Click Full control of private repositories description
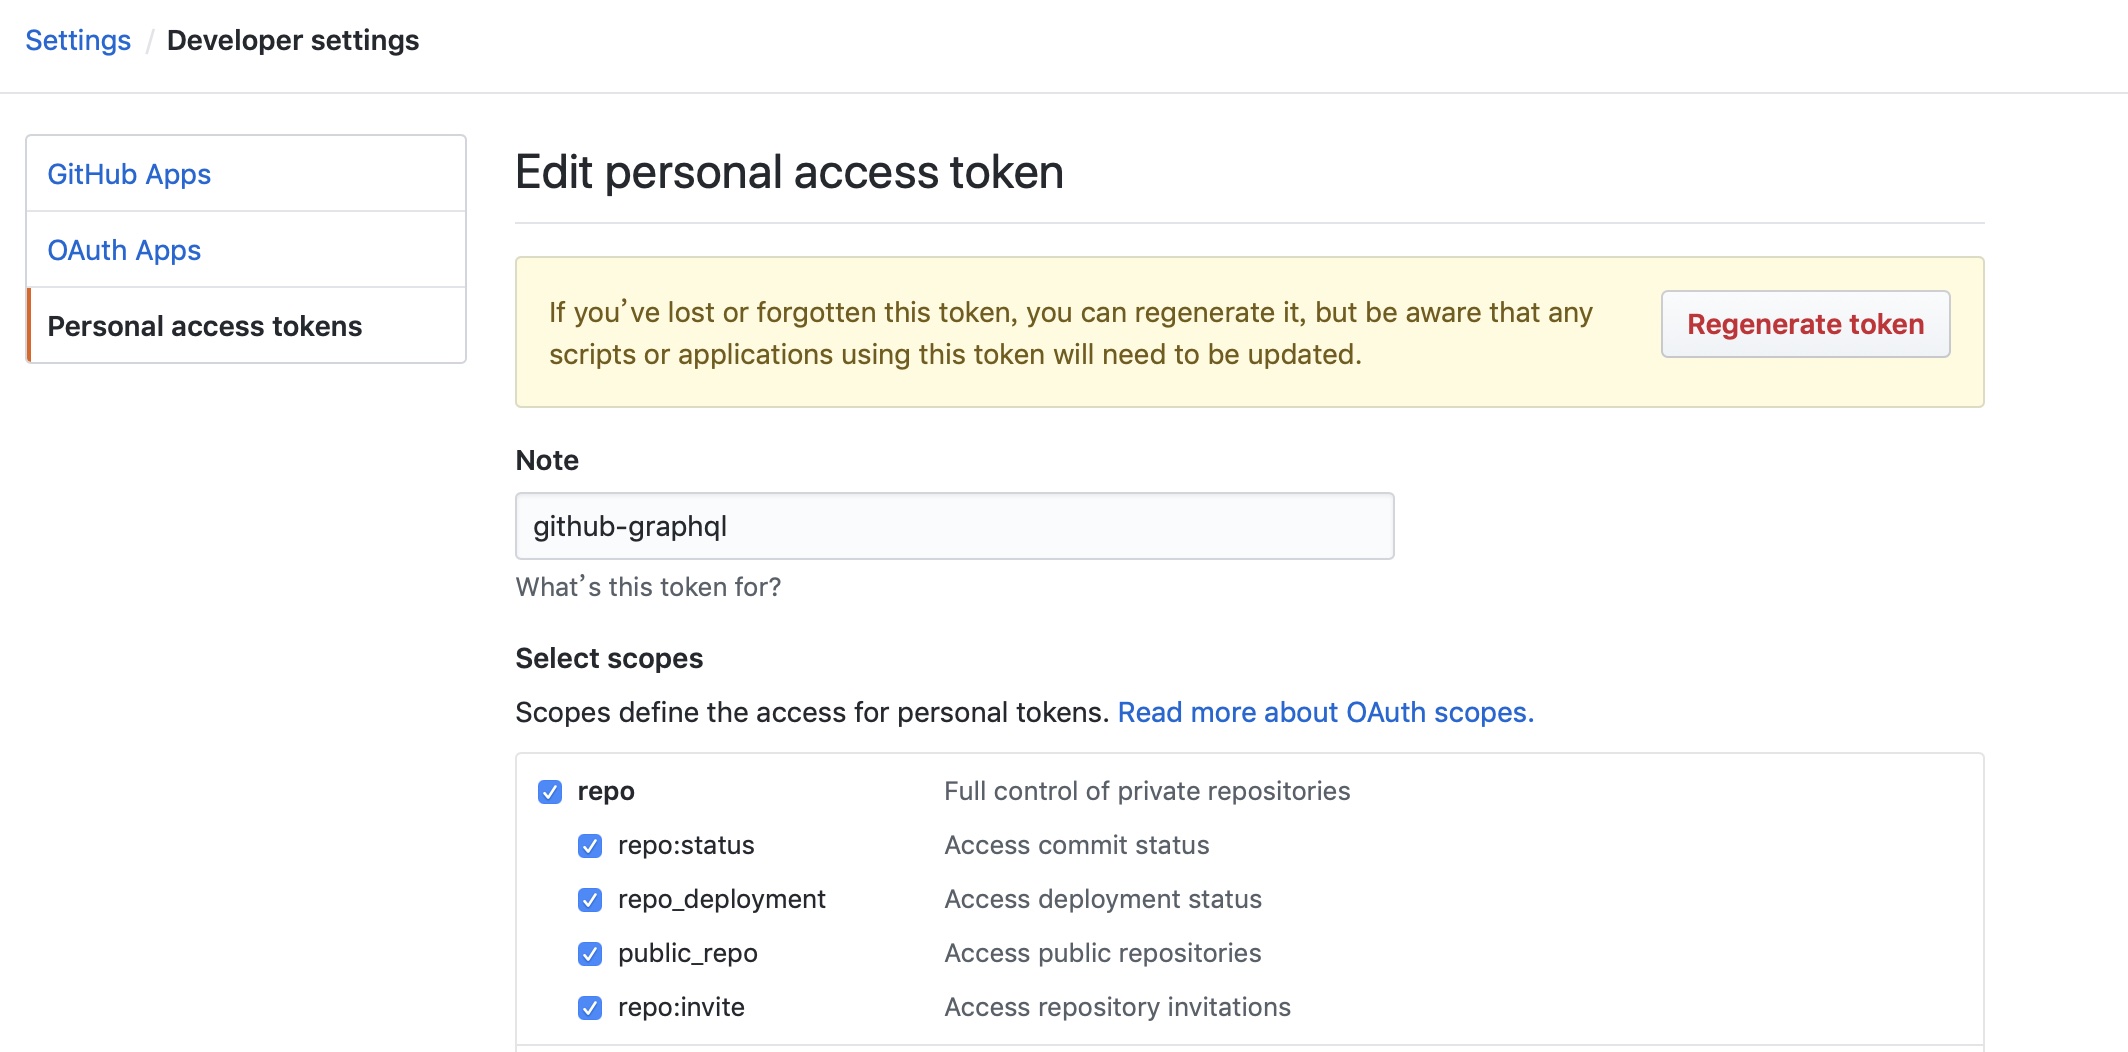2128x1052 pixels. [1147, 791]
